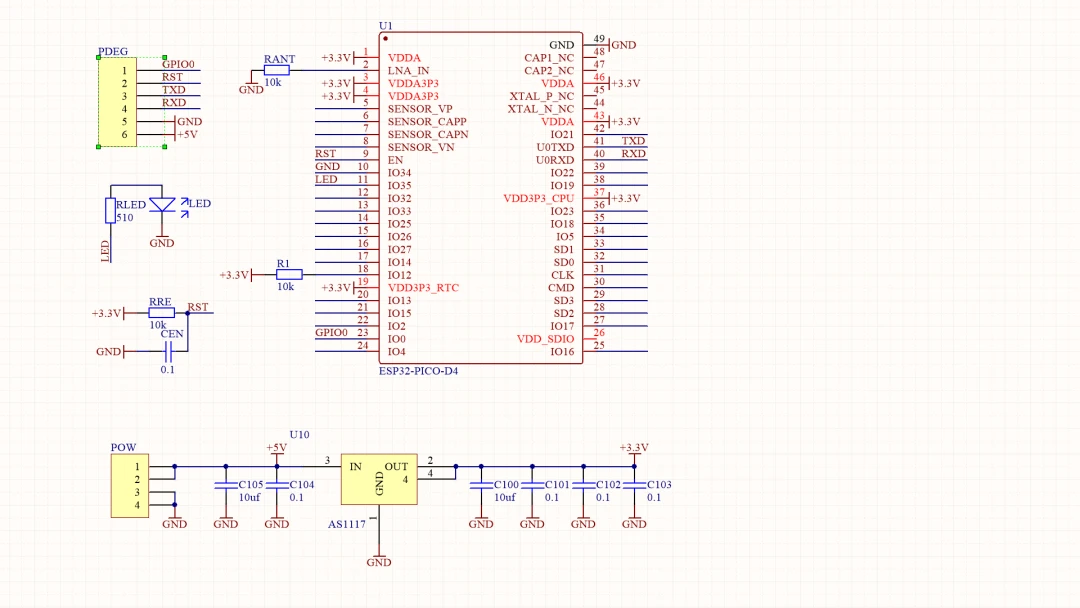Select the C105 capacitor symbol
The height and width of the screenshot is (608, 1080).
click(226, 485)
